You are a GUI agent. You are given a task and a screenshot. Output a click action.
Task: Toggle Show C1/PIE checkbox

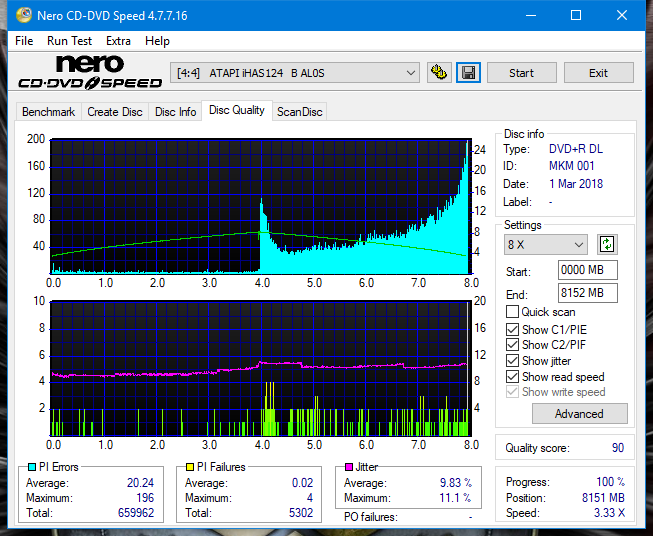[512, 329]
